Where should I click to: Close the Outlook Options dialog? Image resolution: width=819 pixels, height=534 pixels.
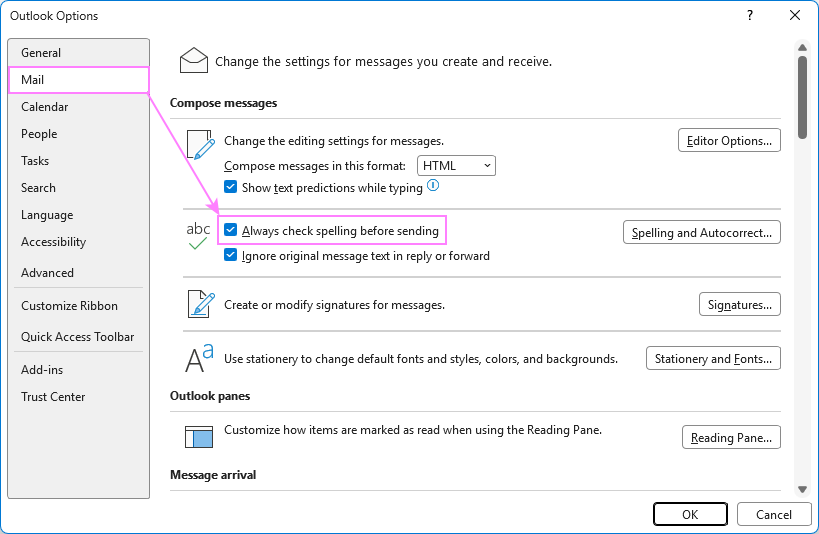pos(794,15)
